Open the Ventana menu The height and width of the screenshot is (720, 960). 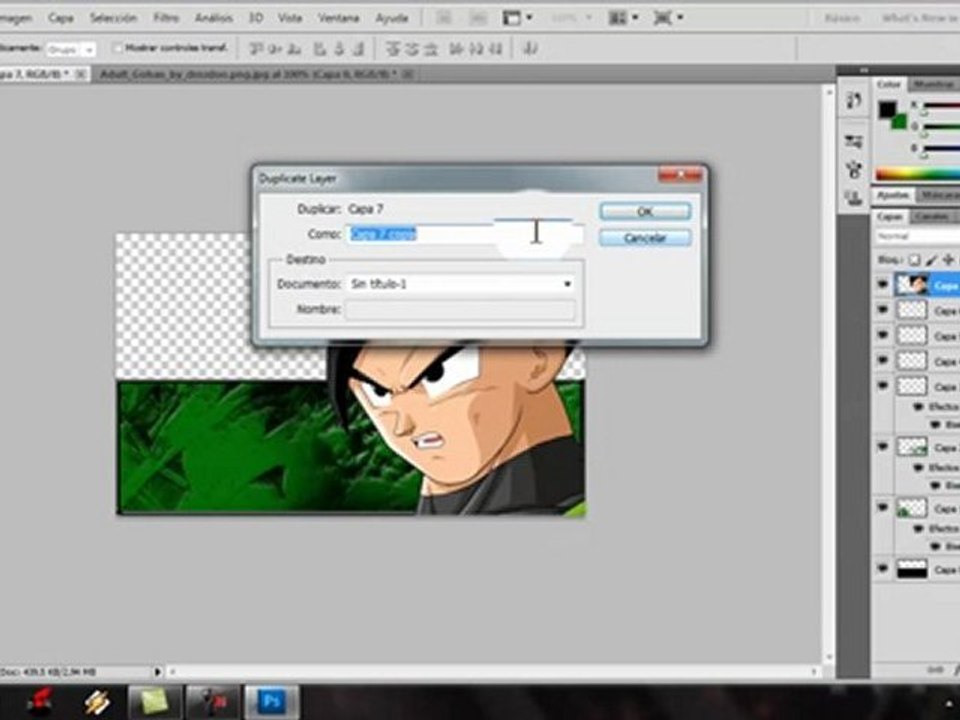(x=338, y=18)
